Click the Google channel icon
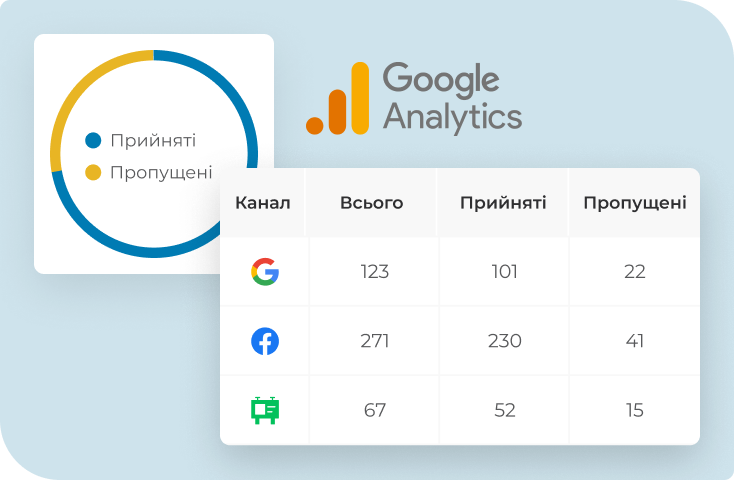 265,272
